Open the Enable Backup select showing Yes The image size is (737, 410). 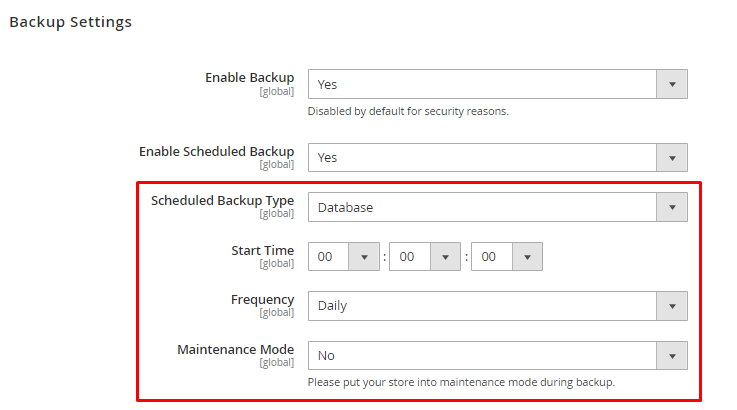click(x=482, y=85)
